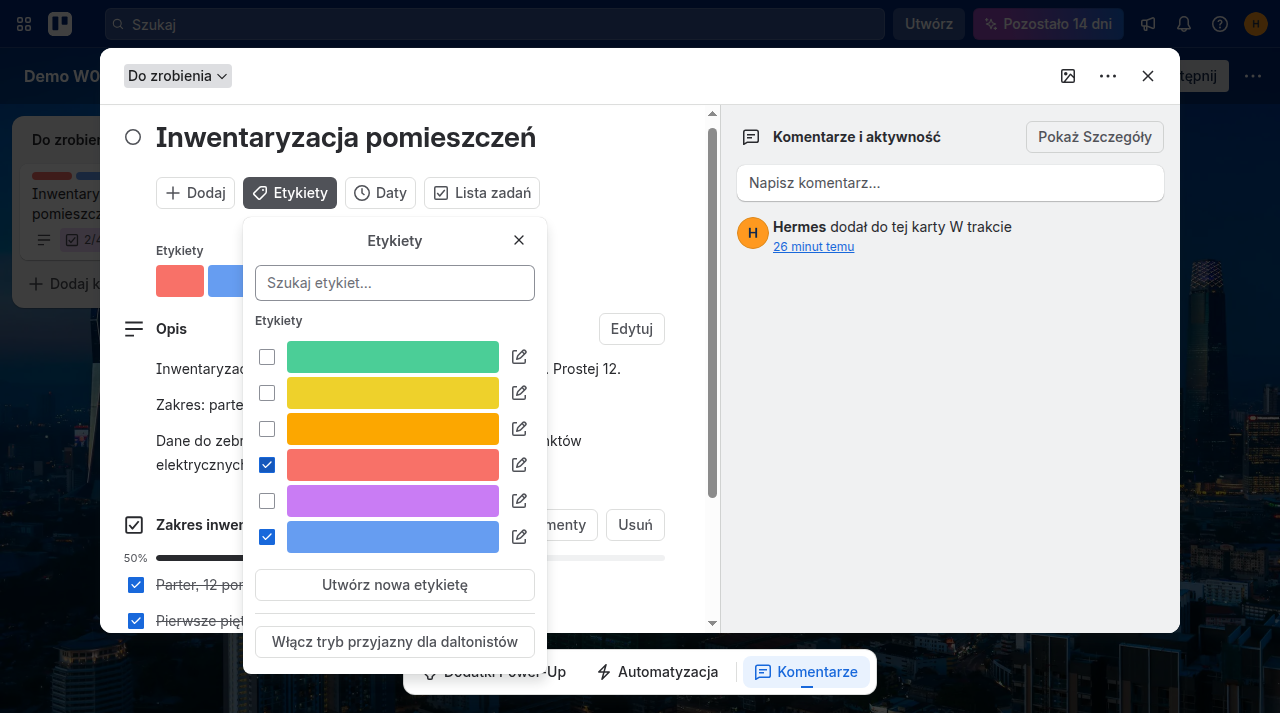1280x713 pixels.
Task: Click the Szukaj search bar at top
Action: click(495, 24)
